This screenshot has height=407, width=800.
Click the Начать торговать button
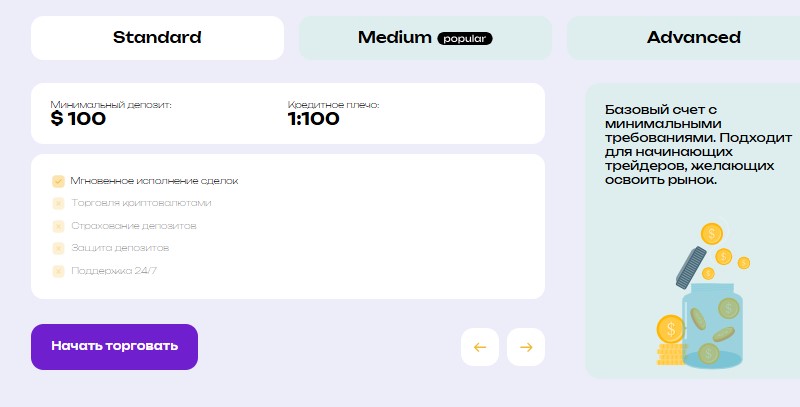pyautogui.click(x=114, y=347)
